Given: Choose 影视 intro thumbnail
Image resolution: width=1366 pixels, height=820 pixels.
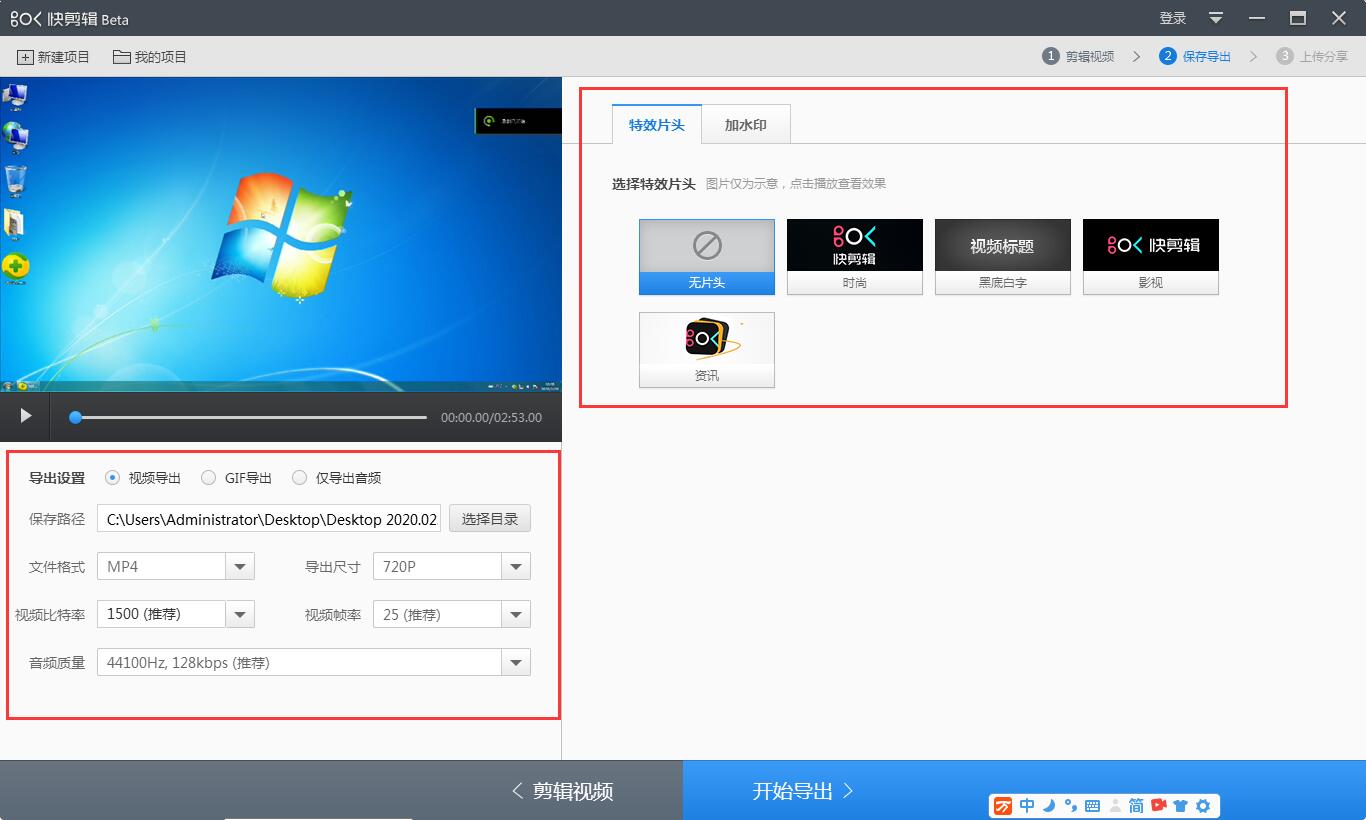Looking at the screenshot, I should 1151,257.
